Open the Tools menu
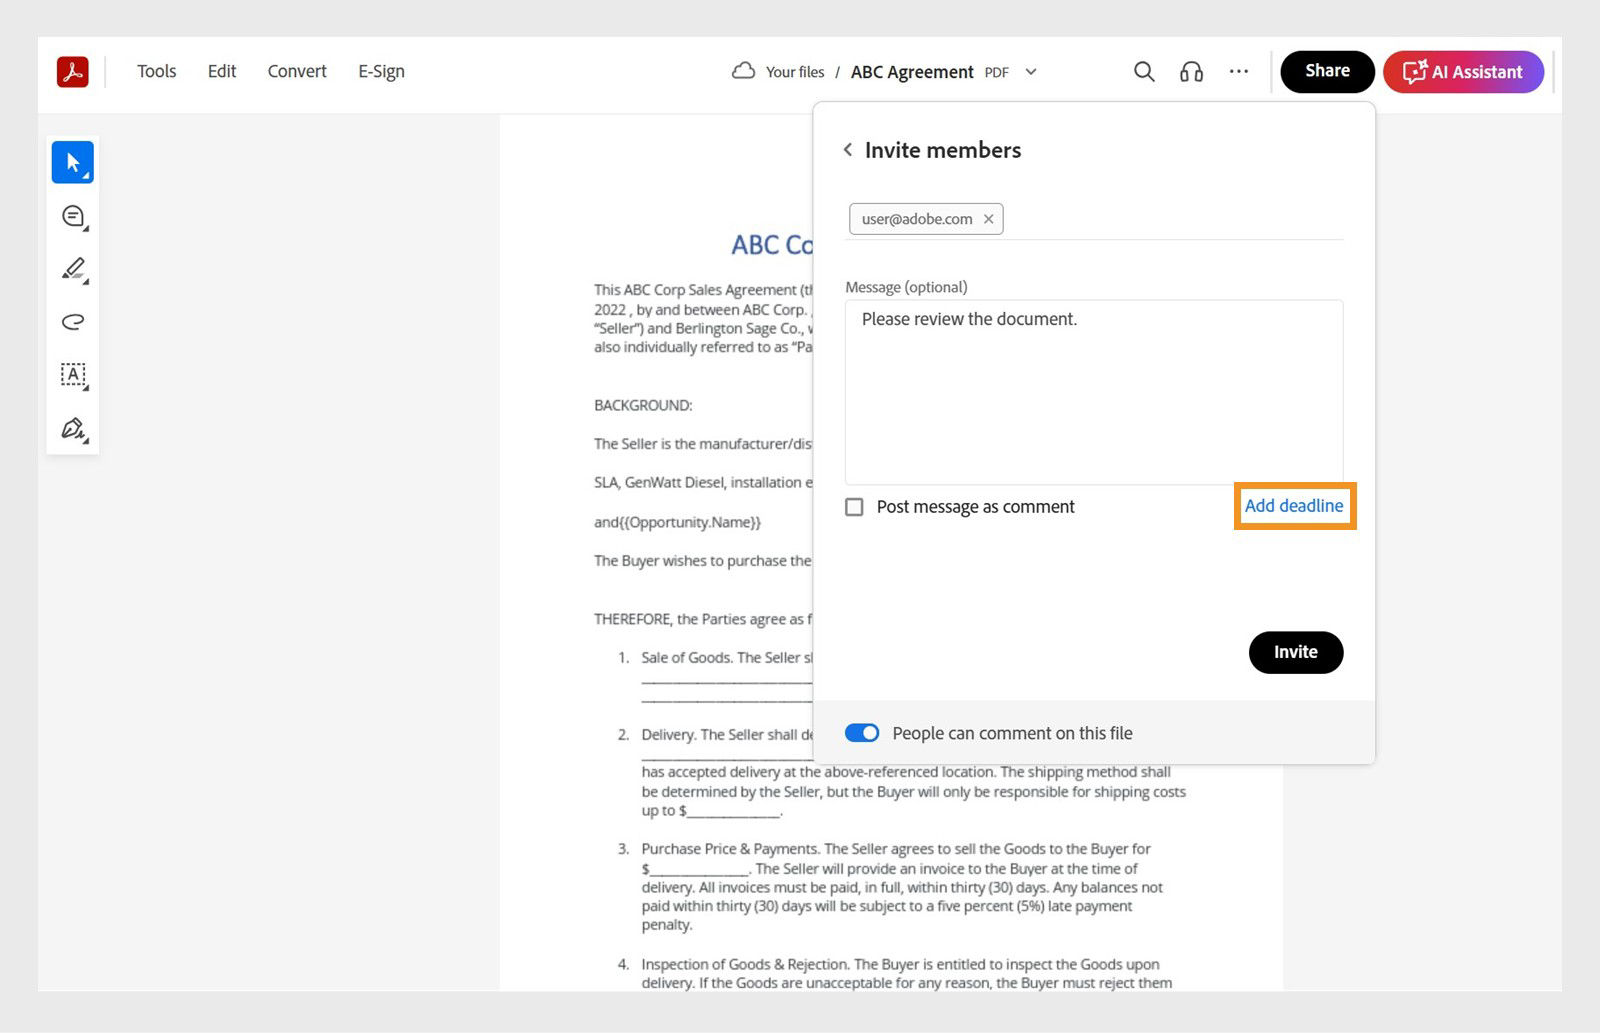The width and height of the screenshot is (1600, 1033). tap(156, 71)
